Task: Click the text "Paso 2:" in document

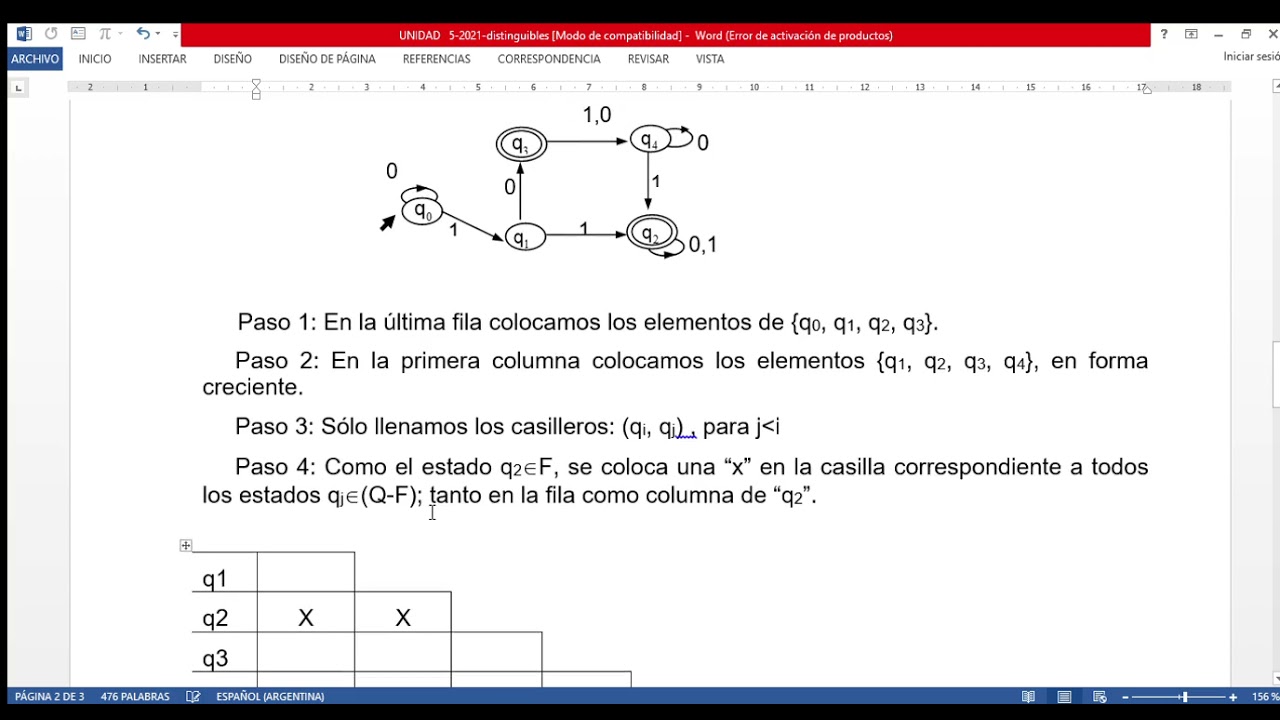Action: pyautogui.click(x=275, y=360)
